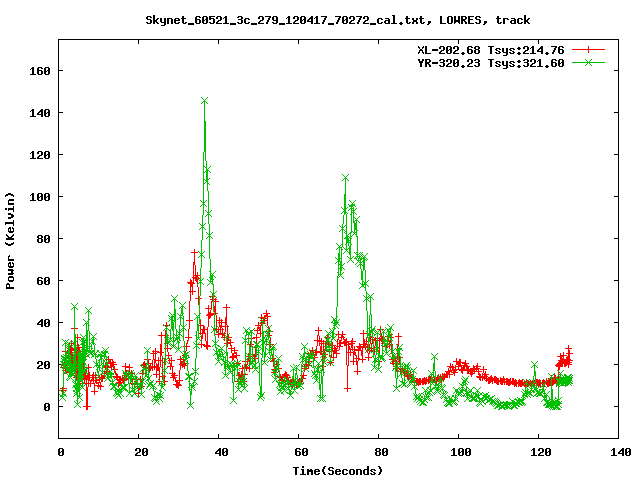640x480 pixels.
Task: Click the tallest green peak near 146 Kelvin
Action: point(204,100)
